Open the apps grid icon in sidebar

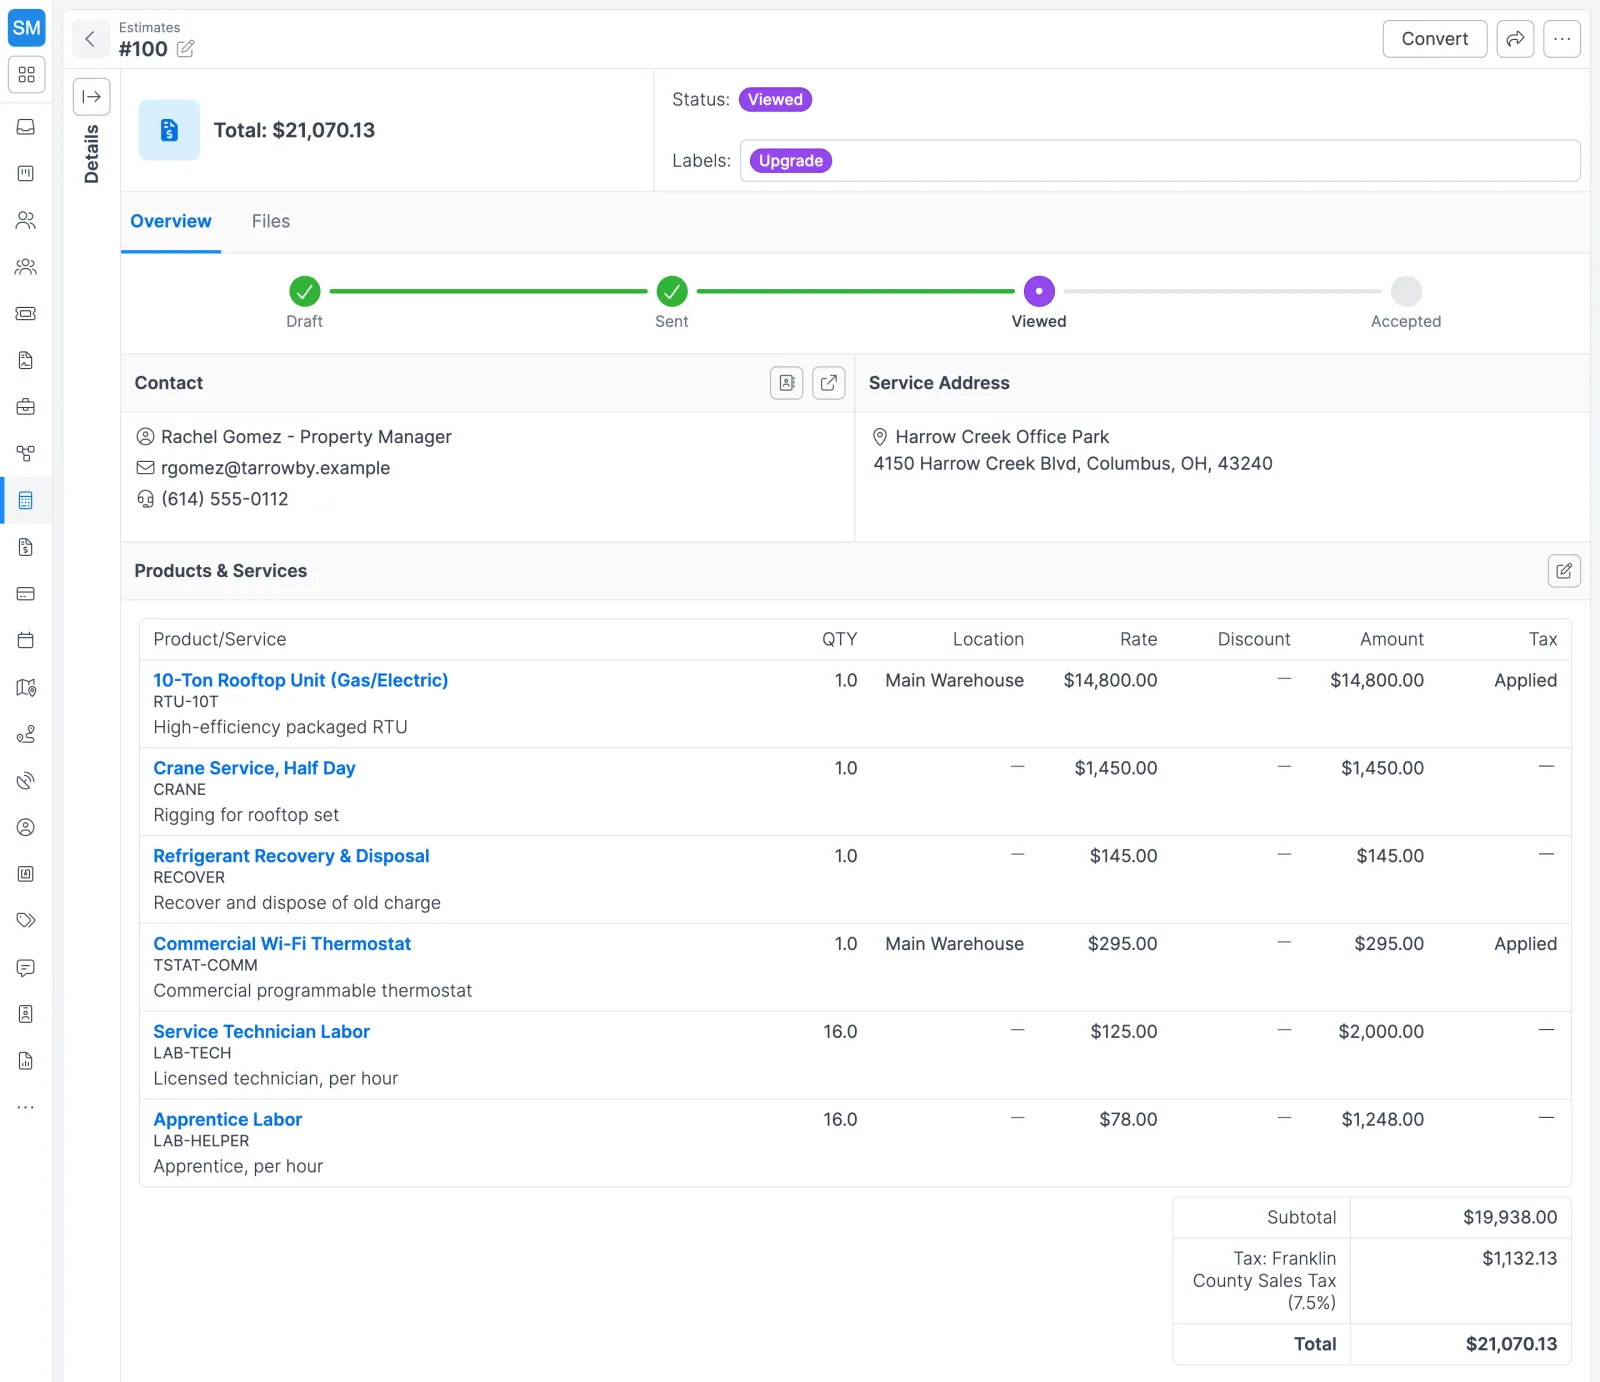(26, 75)
